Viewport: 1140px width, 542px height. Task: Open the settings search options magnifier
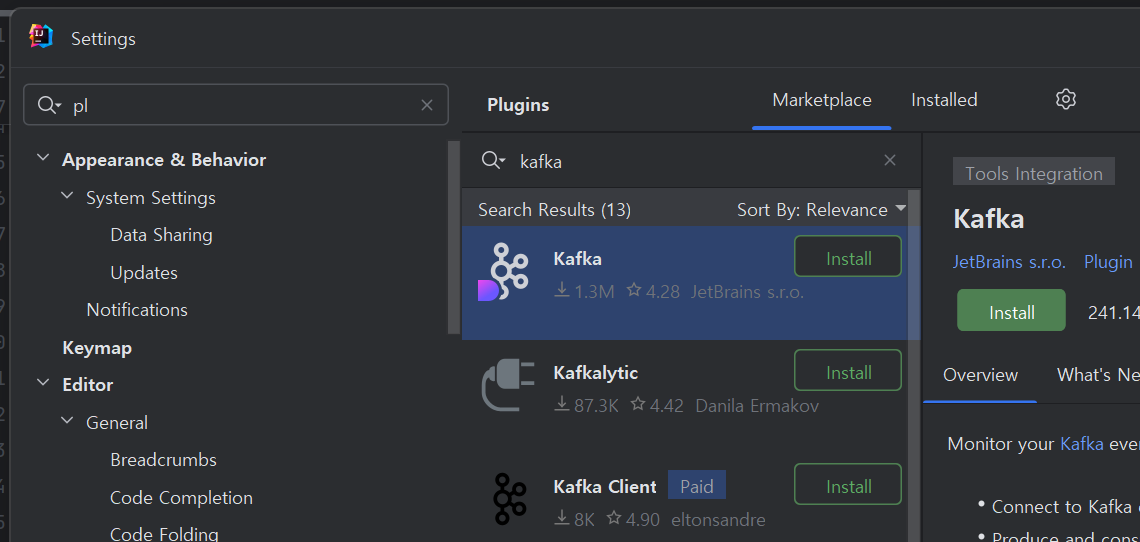pyautogui.click(x=49, y=105)
